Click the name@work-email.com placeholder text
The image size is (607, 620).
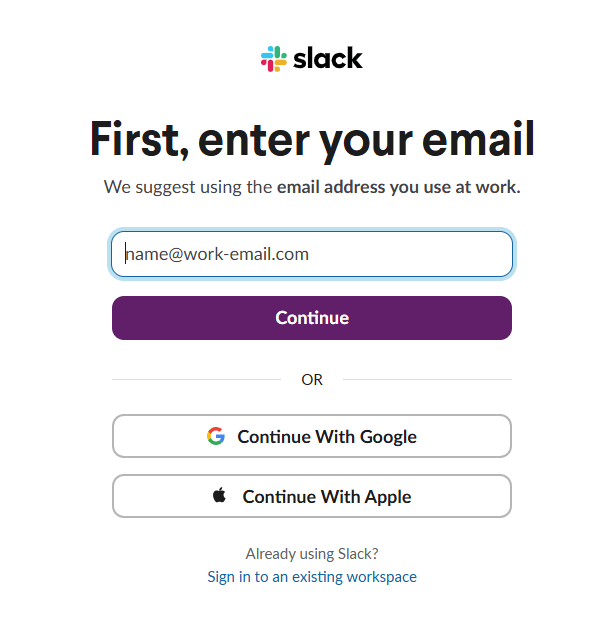[217, 254]
